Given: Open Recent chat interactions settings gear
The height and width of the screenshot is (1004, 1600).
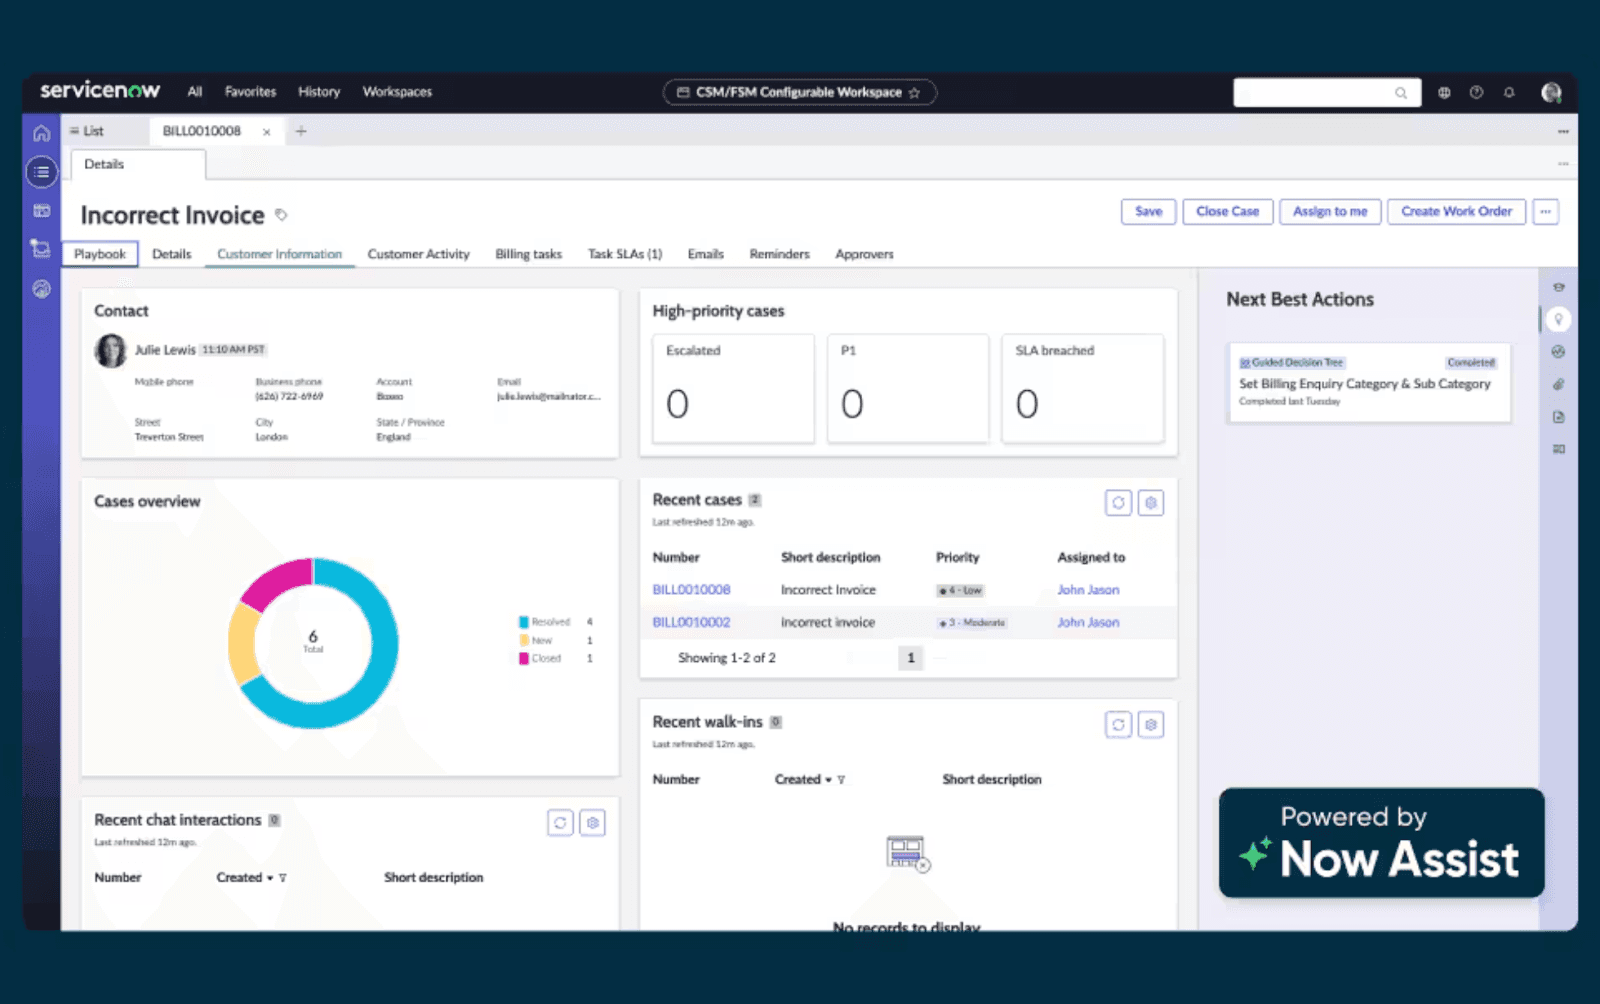Looking at the screenshot, I should [x=593, y=823].
